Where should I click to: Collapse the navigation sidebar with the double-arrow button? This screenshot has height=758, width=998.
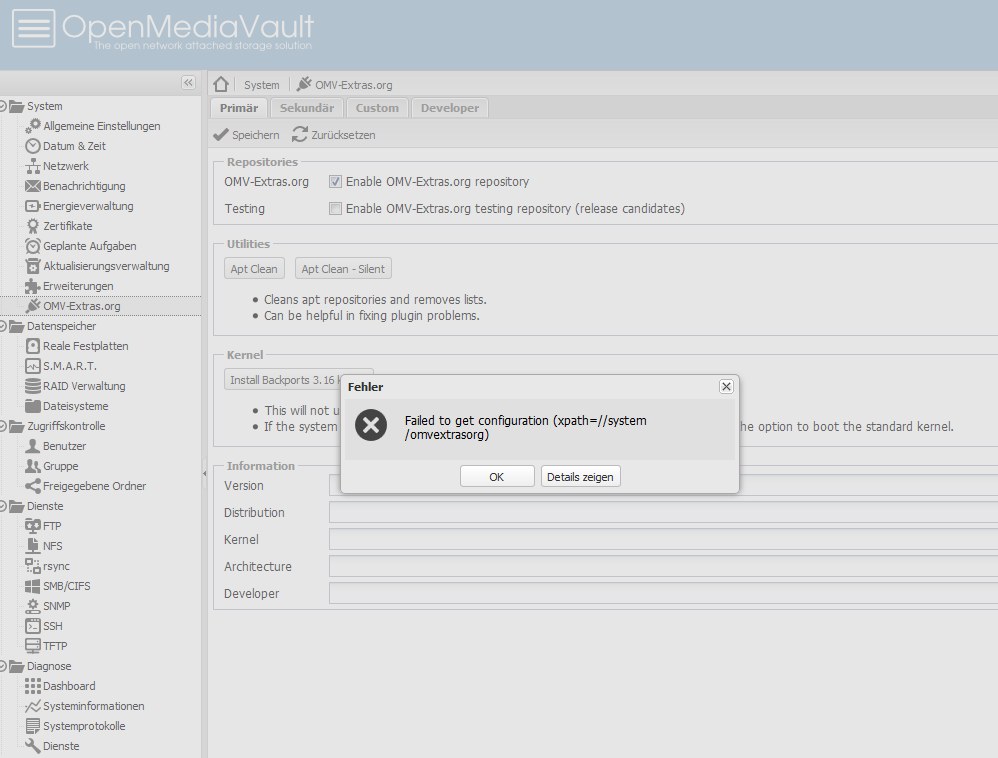click(188, 83)
